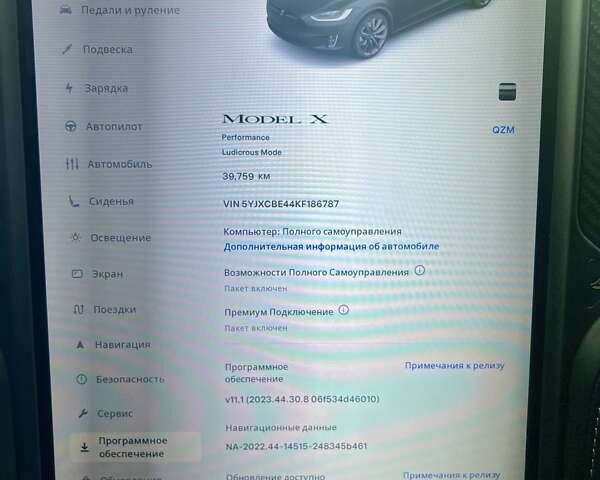Viewport: 600px width, 480px height.
Task: Click the Автомобиль sliders icon
Action: click(x=72, y=164)
